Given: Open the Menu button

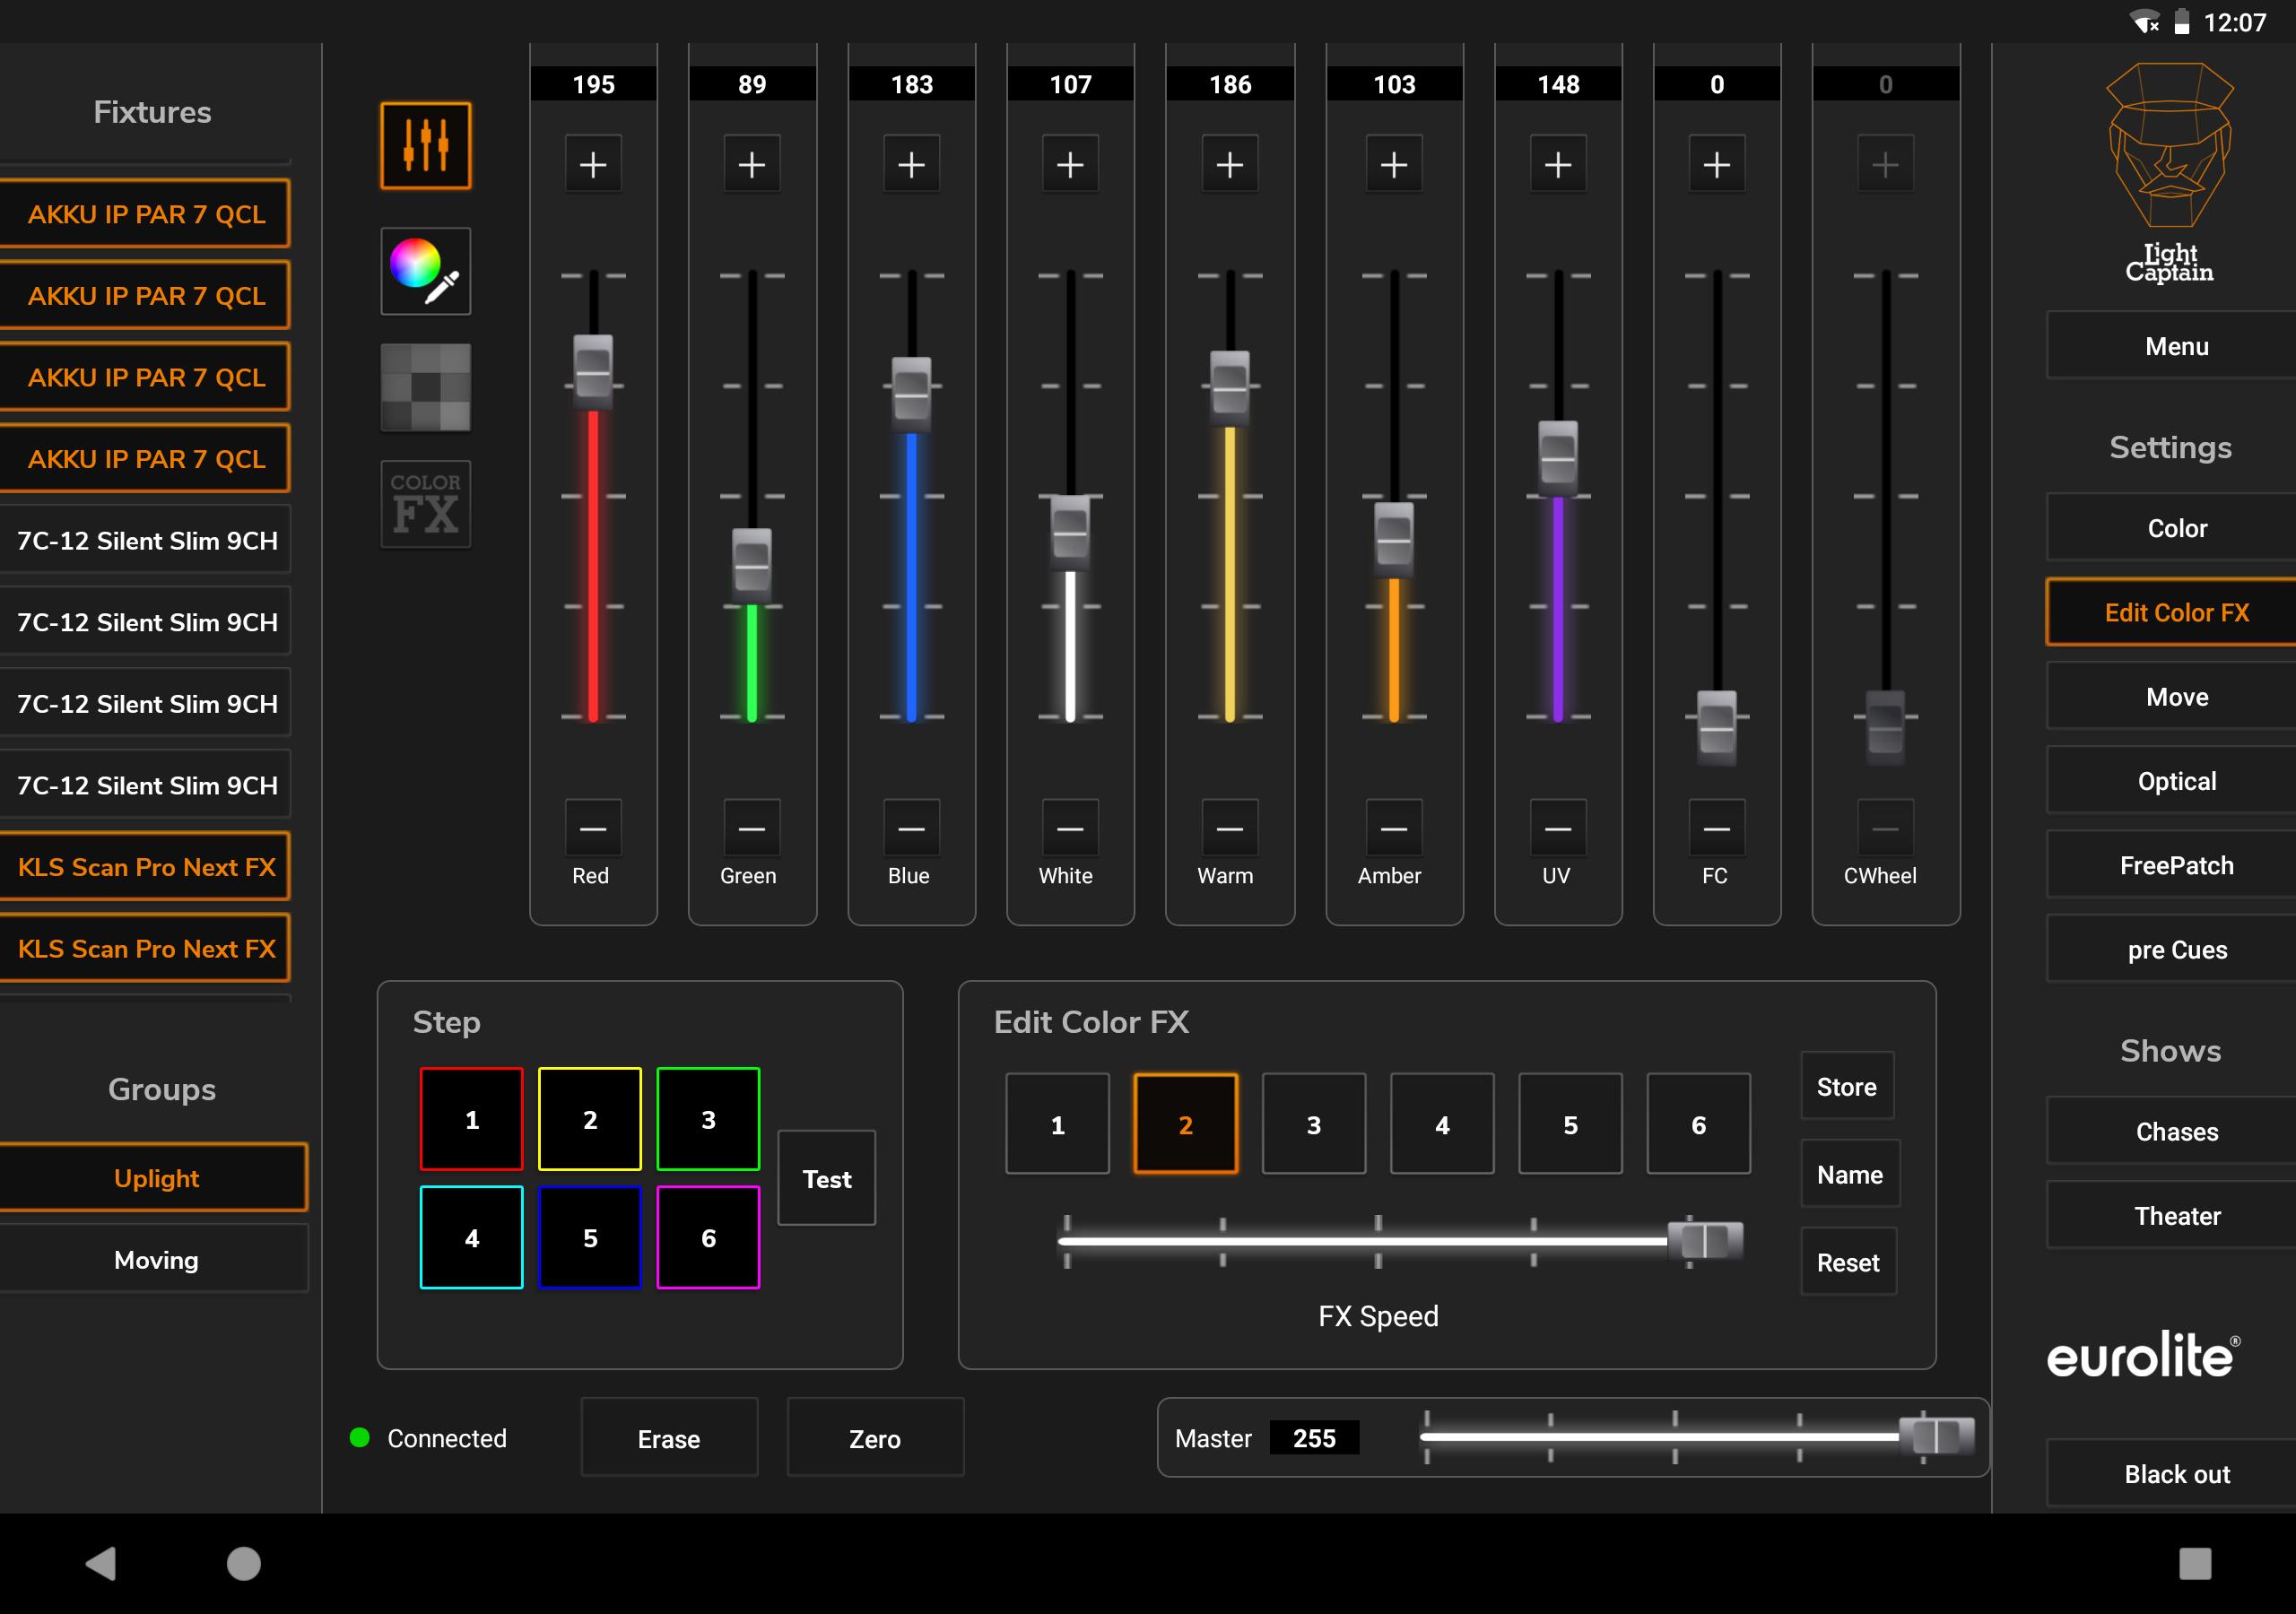Looking at the screenshot, I should pyautogui.click(x=2172, y=346).
